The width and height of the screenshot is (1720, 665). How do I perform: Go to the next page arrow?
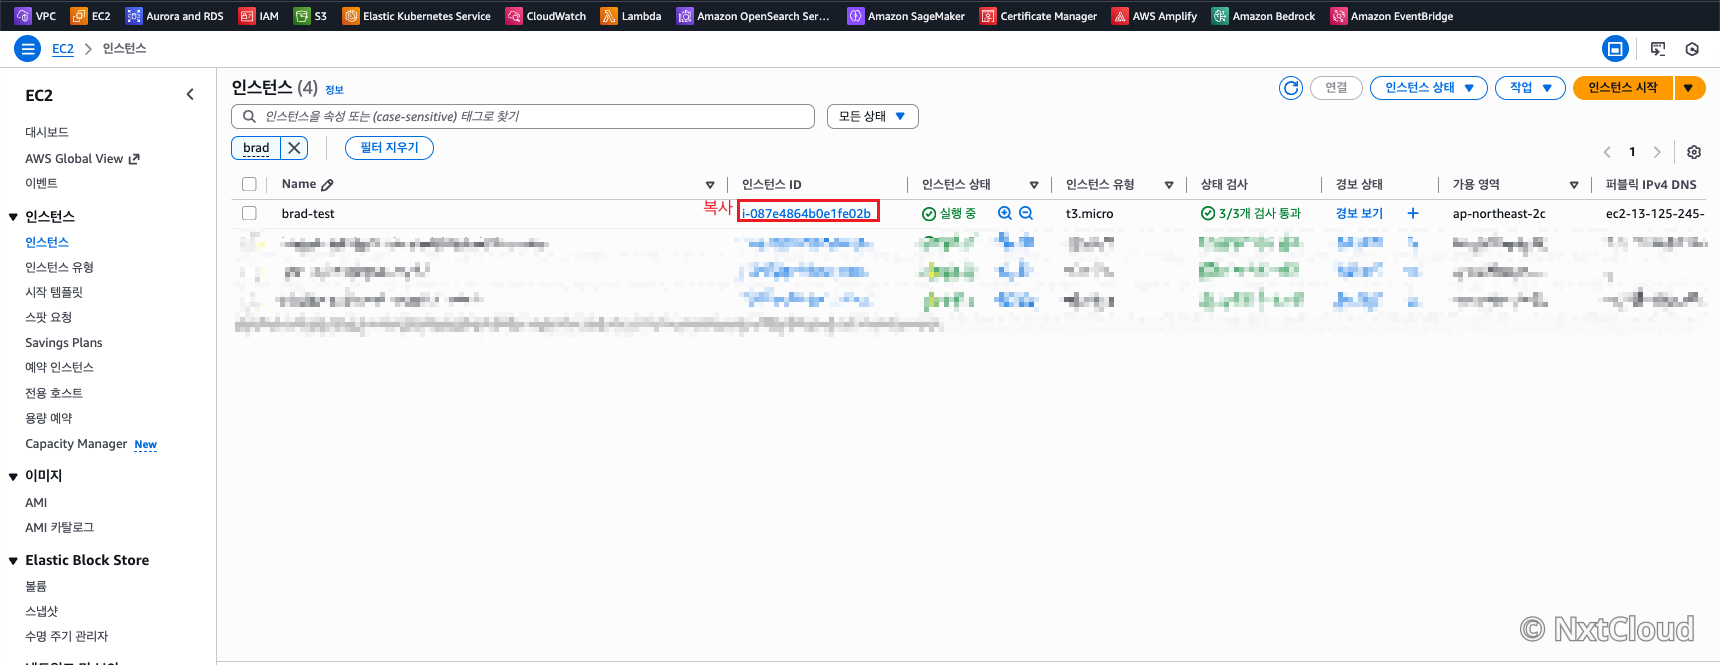click(1657, 152)
